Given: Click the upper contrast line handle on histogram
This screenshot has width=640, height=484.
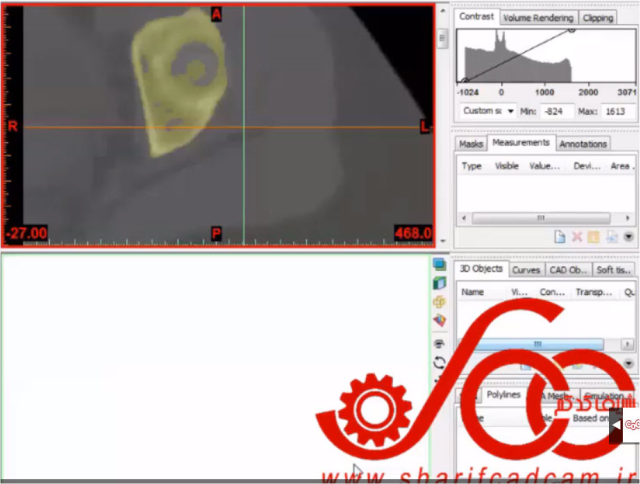Looking at the screenshot, I should 571,29.
